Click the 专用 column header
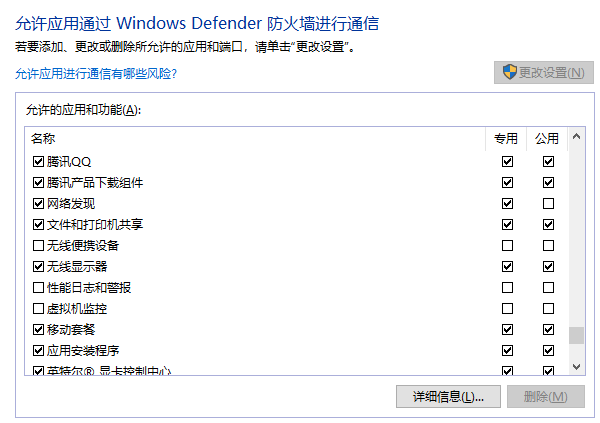Image resolution: width=600 pixels, height=423 pixels. click(507, 138)
